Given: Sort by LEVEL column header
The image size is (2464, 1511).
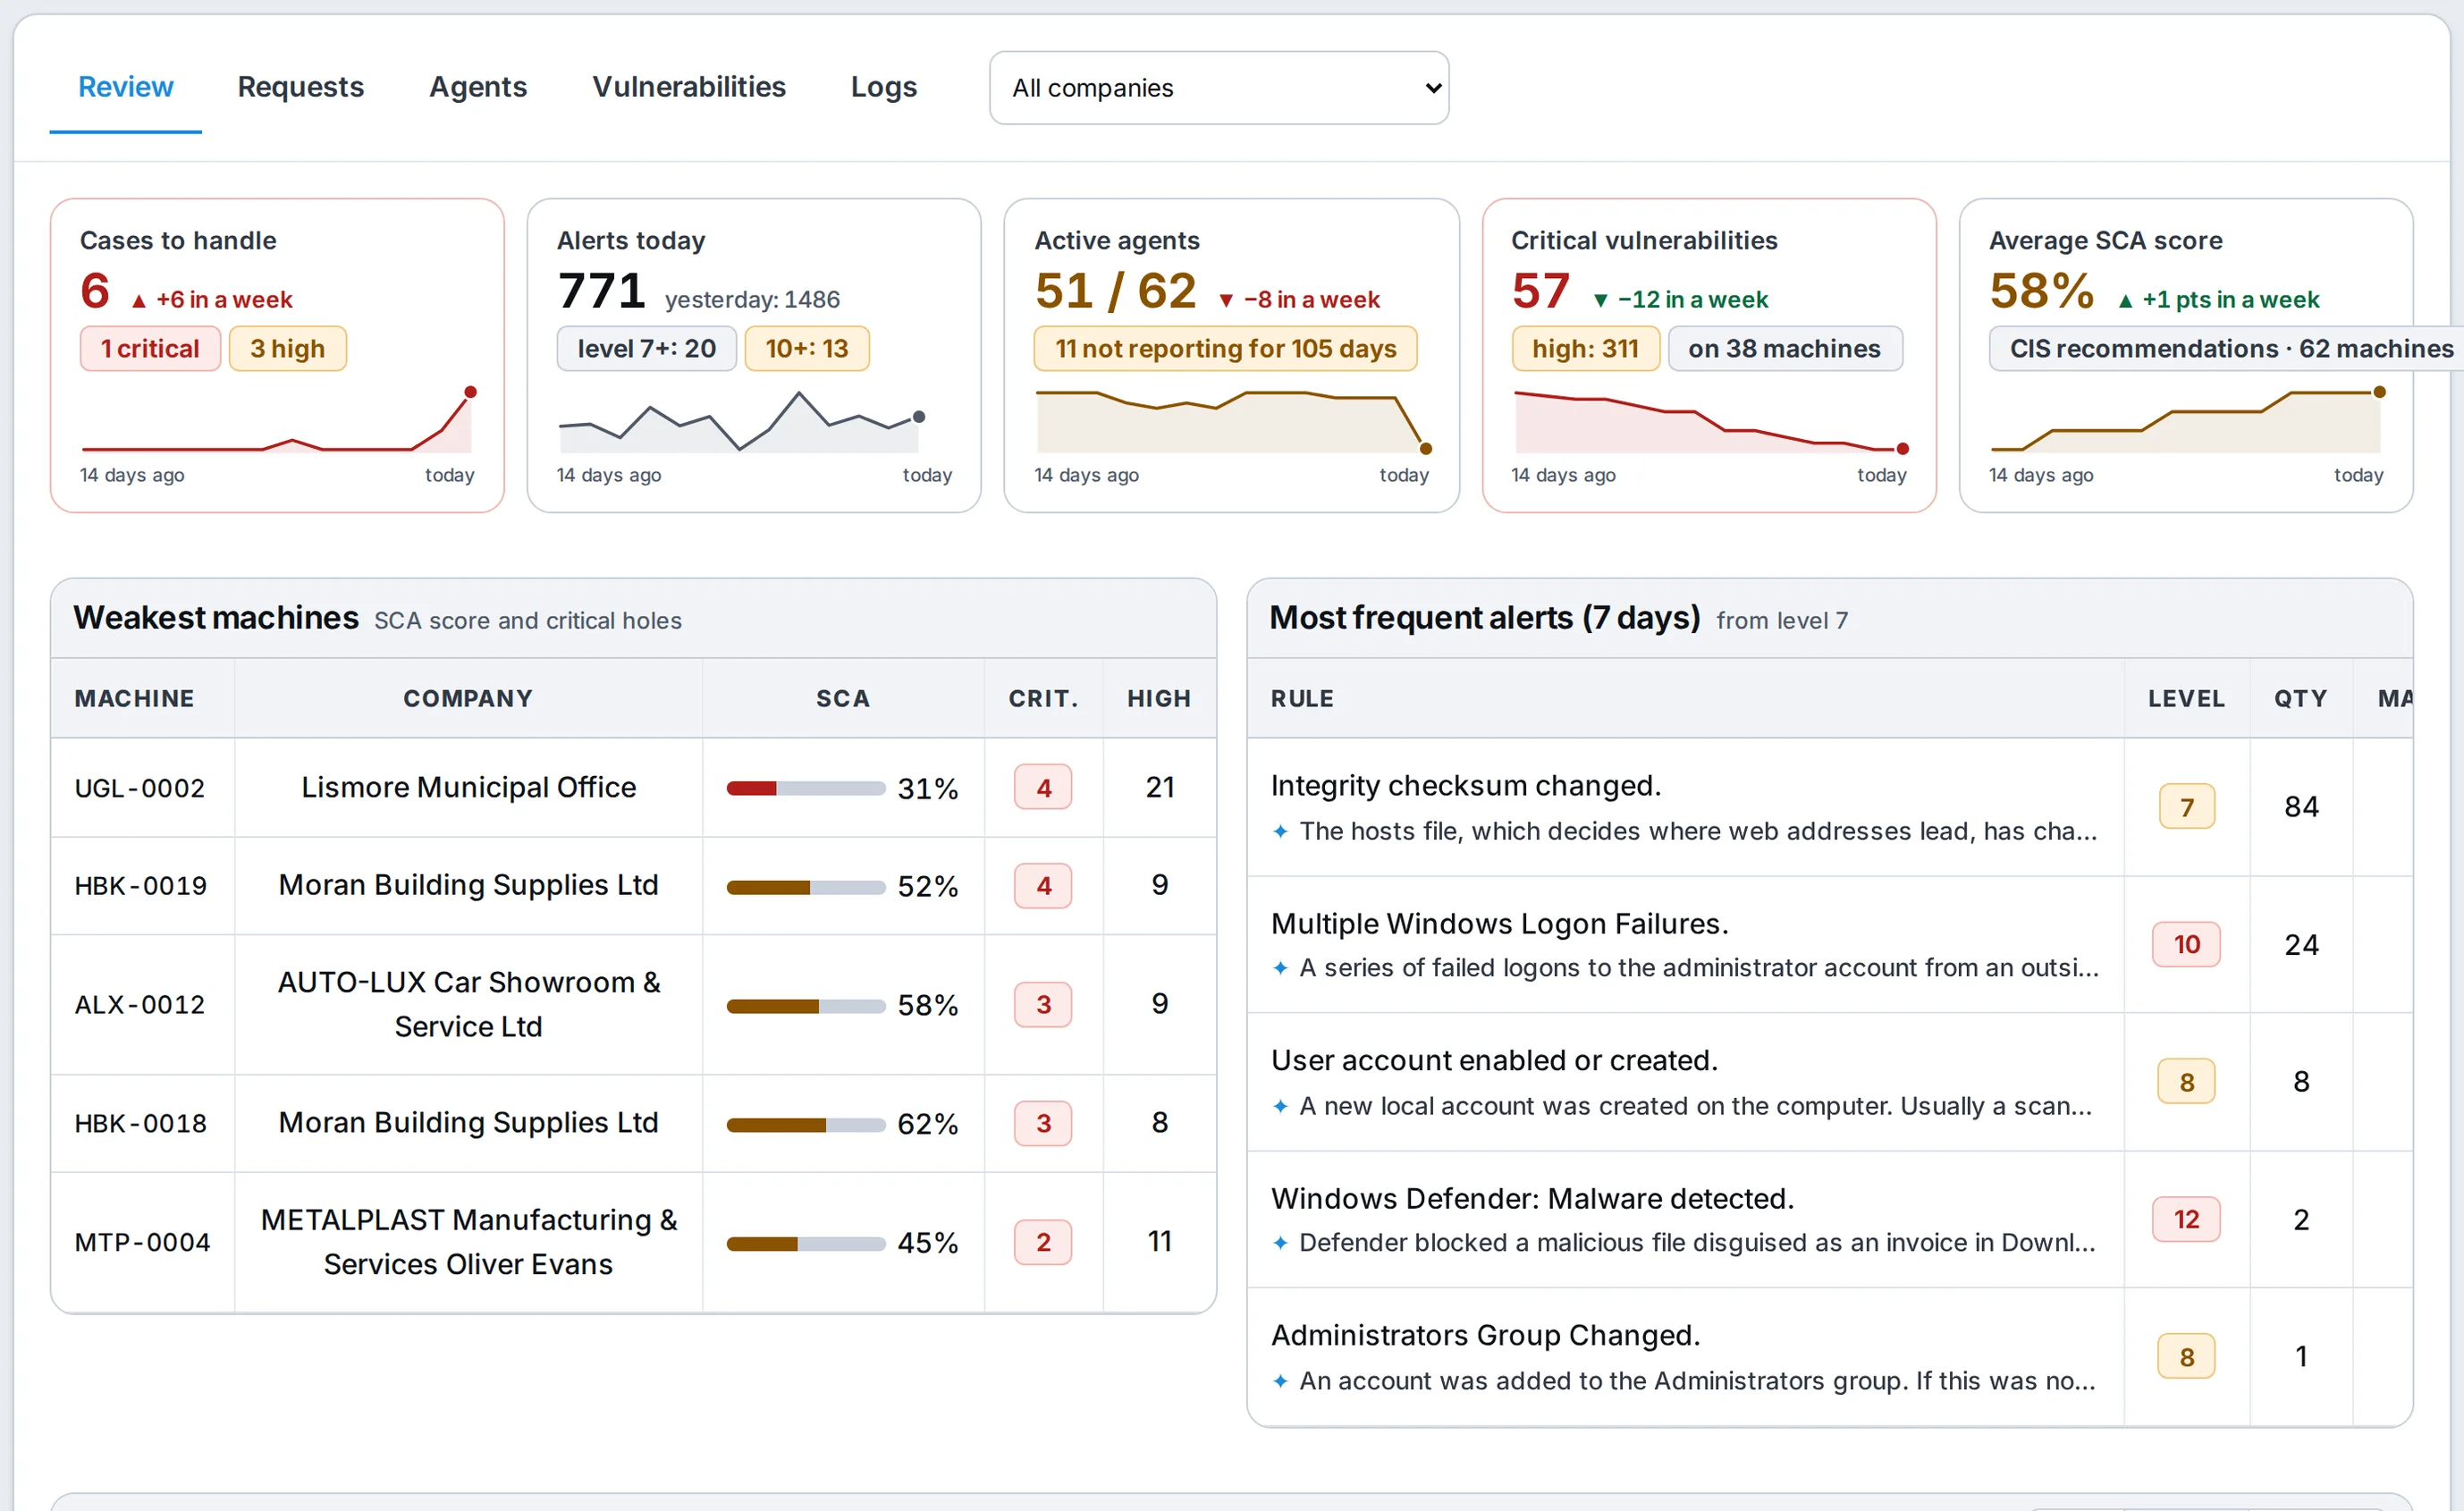Looking at the screenshot, I should [x=2186, y=699].
